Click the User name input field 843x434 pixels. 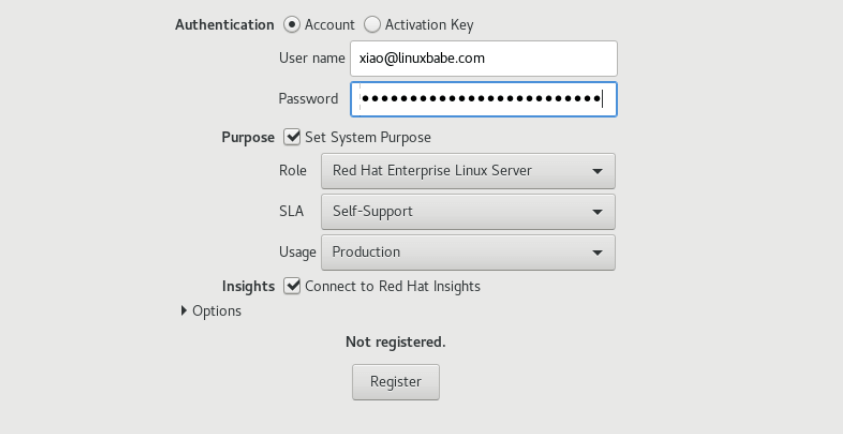click(x=483, y=58)
